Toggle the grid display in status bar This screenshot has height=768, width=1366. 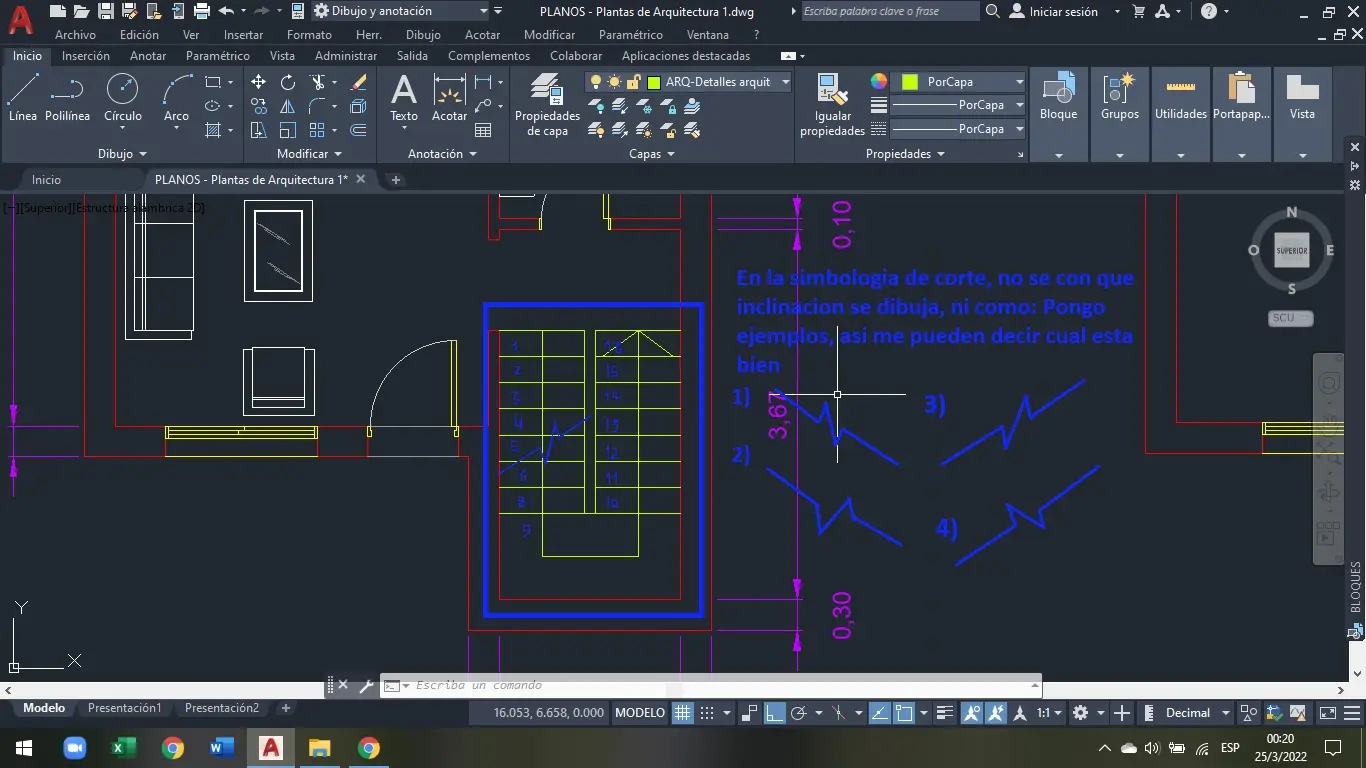(x=683, y=712)
